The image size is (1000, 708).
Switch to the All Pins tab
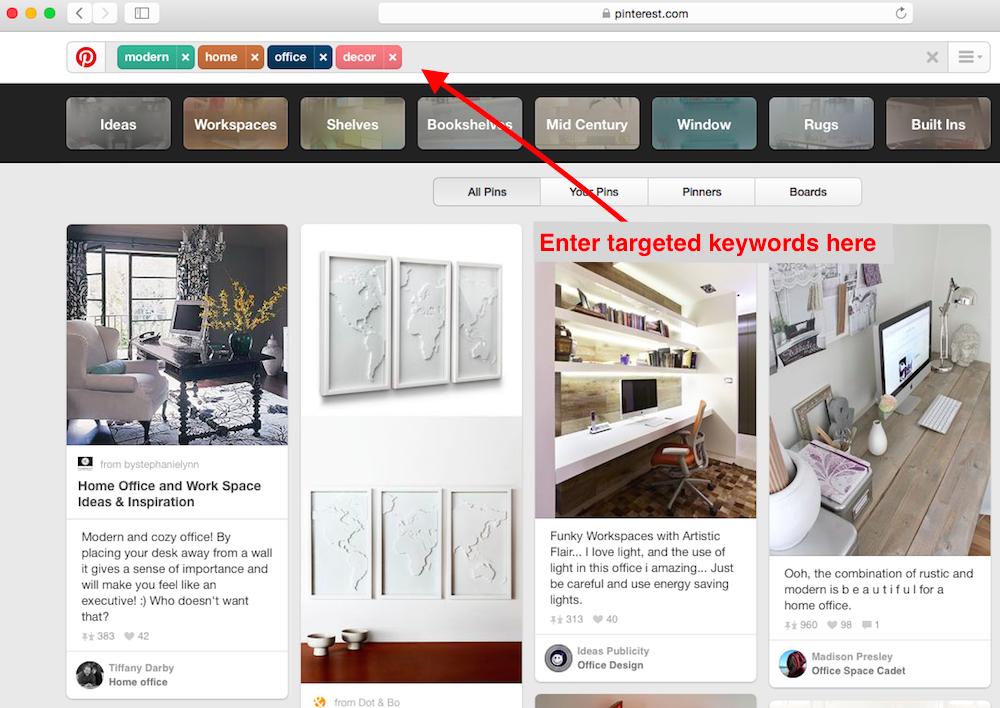487,192
